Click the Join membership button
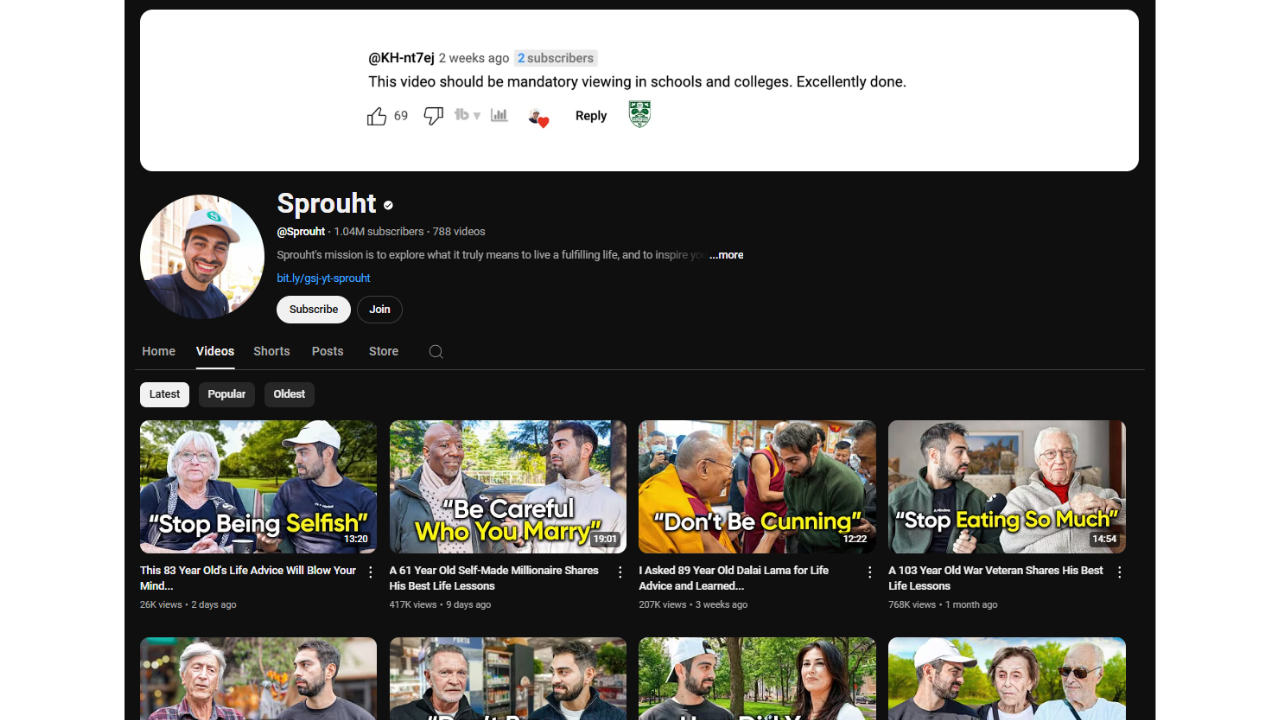The width and height of the screenshot is (1280, 720). [380, 309]
